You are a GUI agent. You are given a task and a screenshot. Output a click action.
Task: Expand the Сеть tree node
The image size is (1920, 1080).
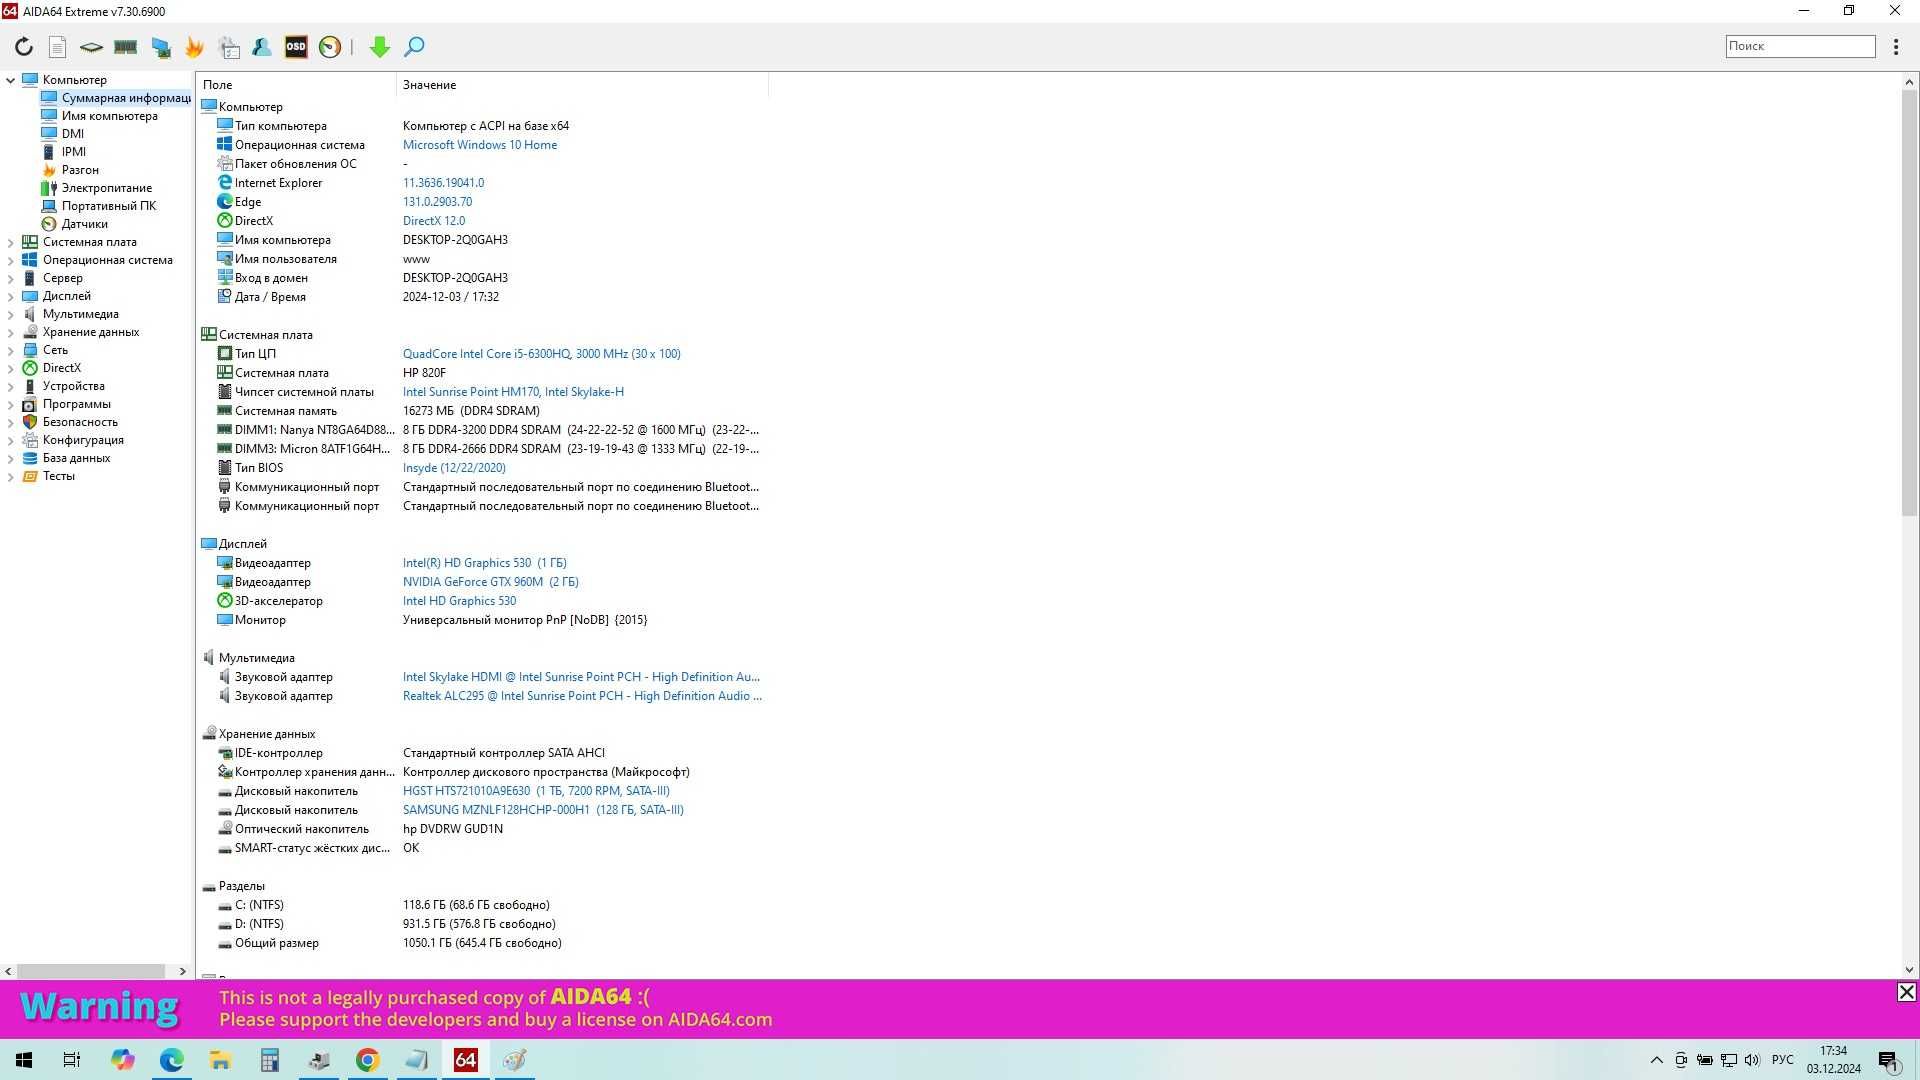point(11,350)
